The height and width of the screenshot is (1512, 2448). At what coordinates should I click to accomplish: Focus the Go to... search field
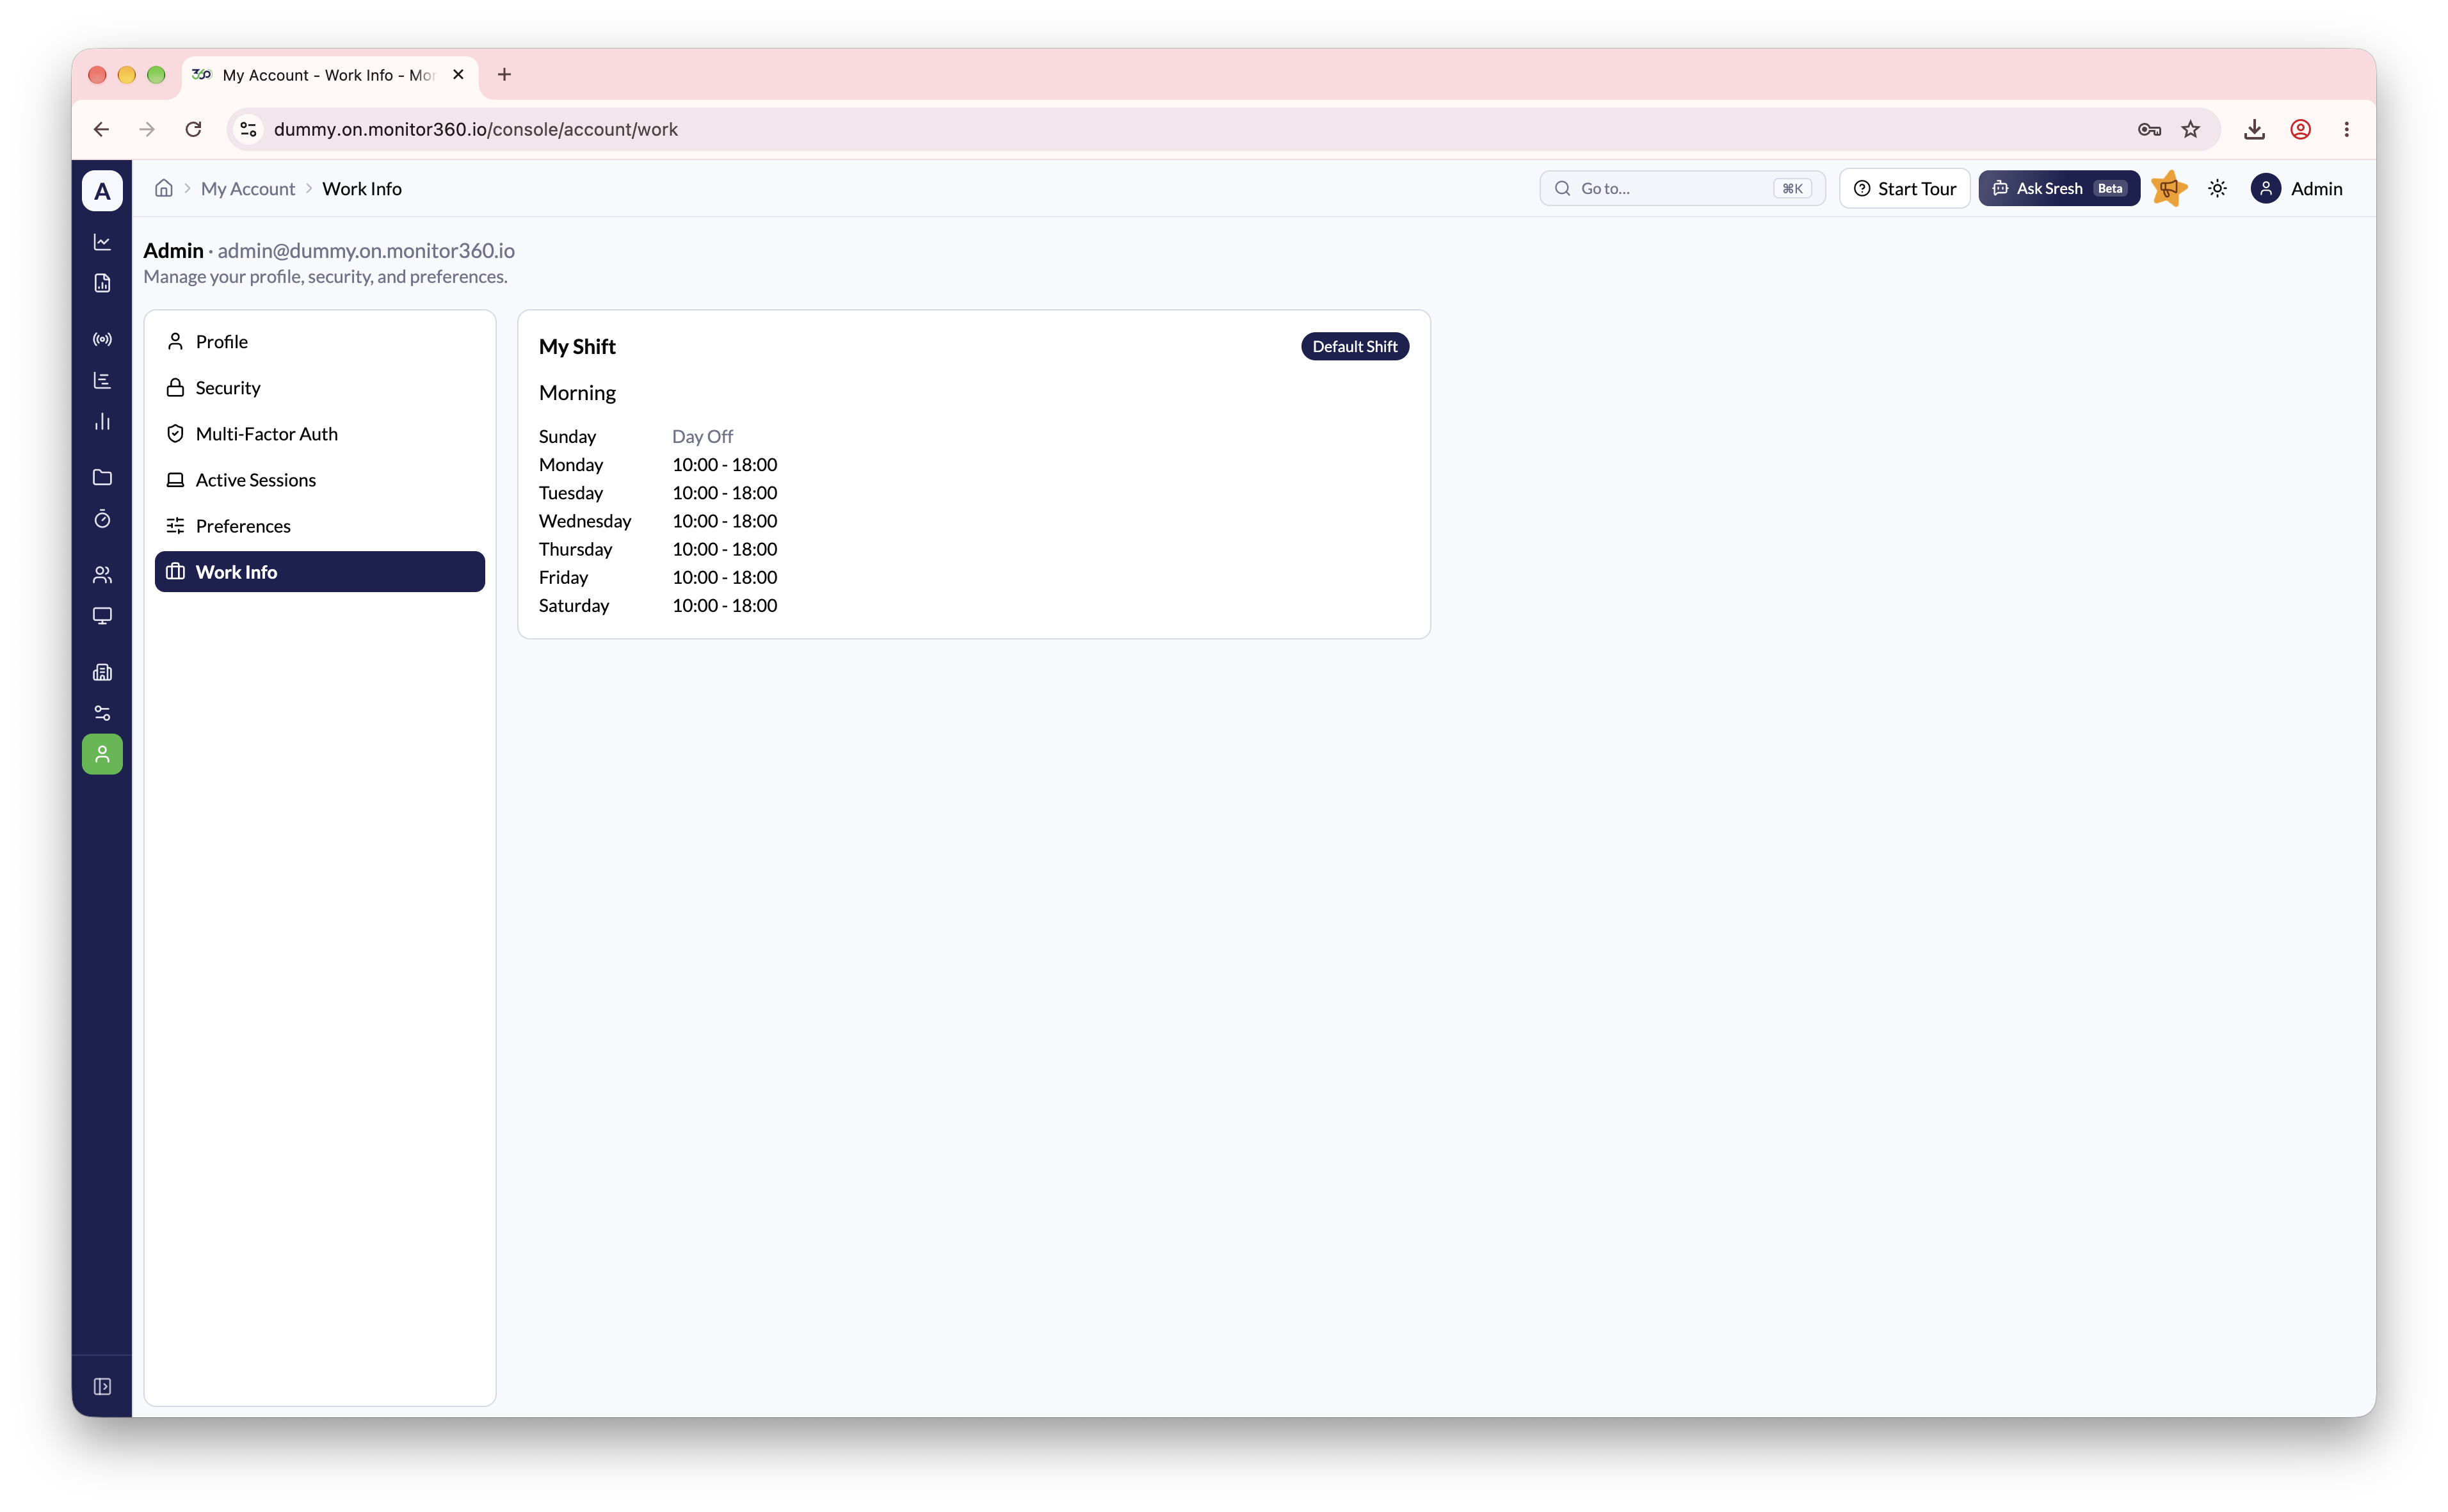pos(1682,188)
